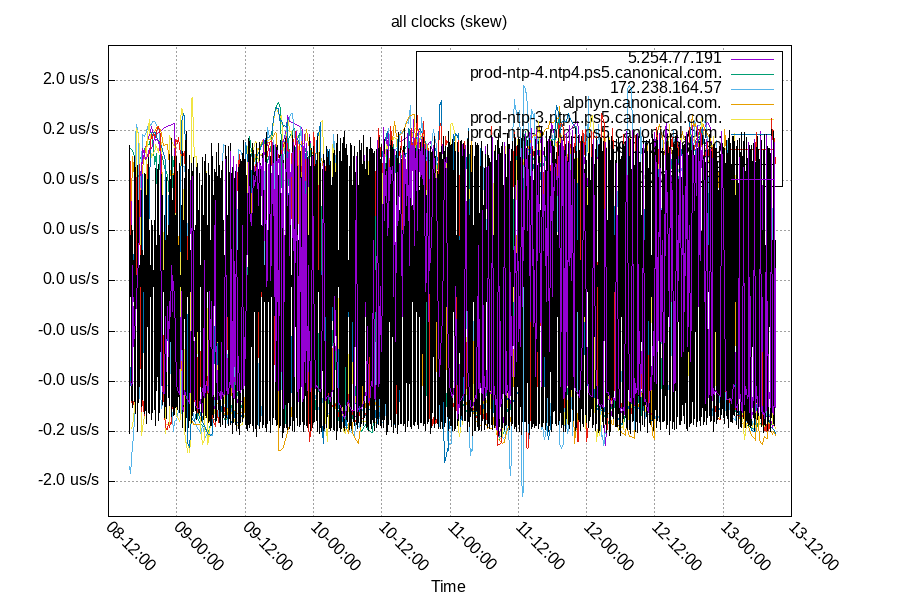
Task: Click the "10-00:00" time tick label
Action: pos(336,546)
